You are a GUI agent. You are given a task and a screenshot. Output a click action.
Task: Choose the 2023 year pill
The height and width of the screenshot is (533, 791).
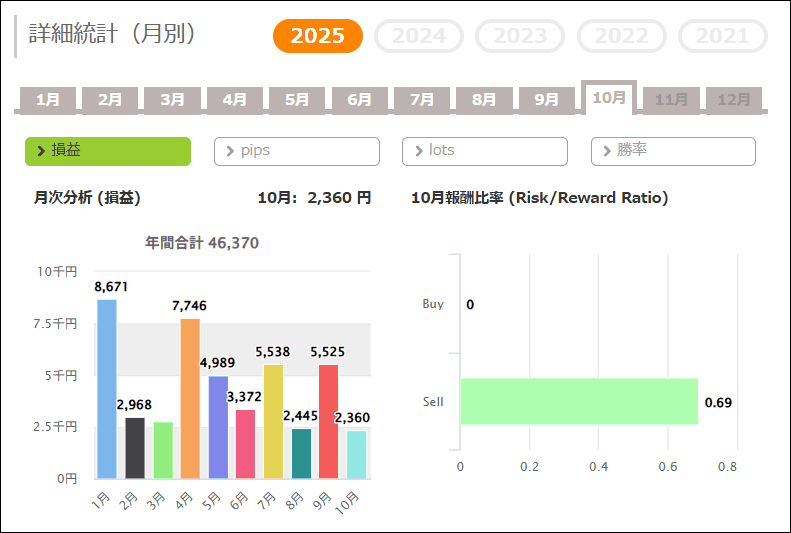tap(520, 37)
